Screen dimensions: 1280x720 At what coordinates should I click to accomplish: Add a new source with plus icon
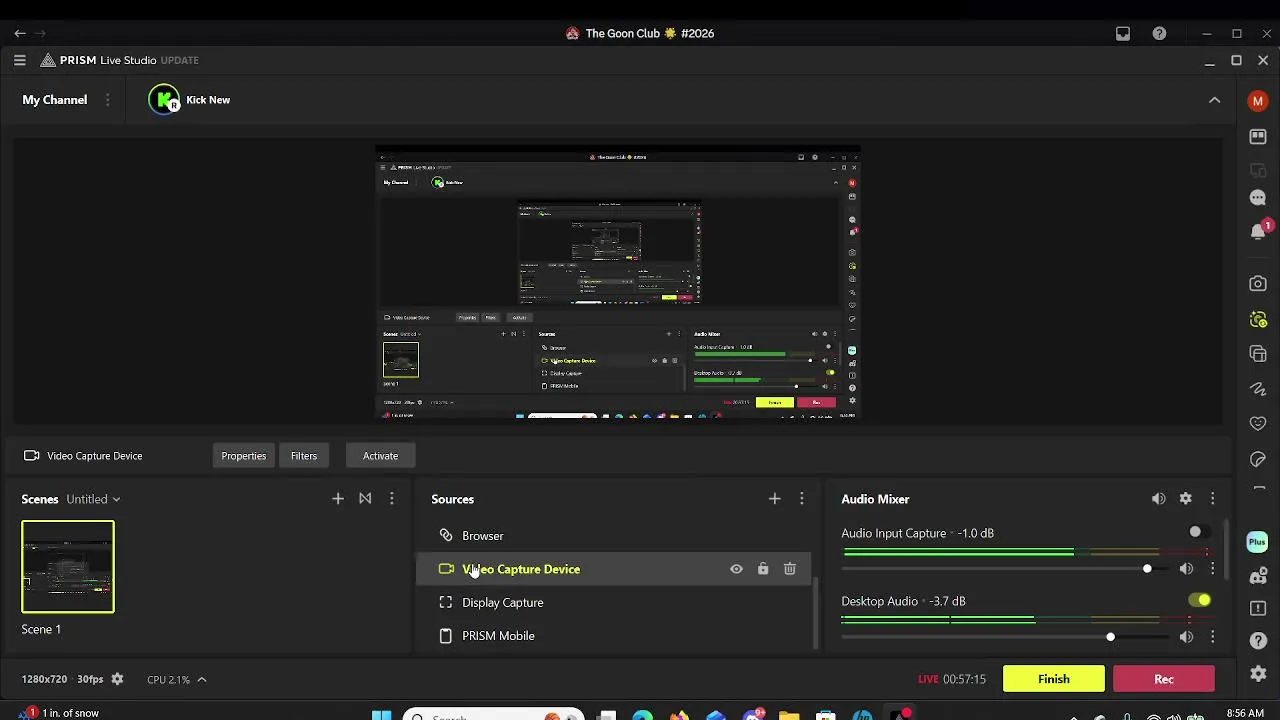tap(774, 498)
